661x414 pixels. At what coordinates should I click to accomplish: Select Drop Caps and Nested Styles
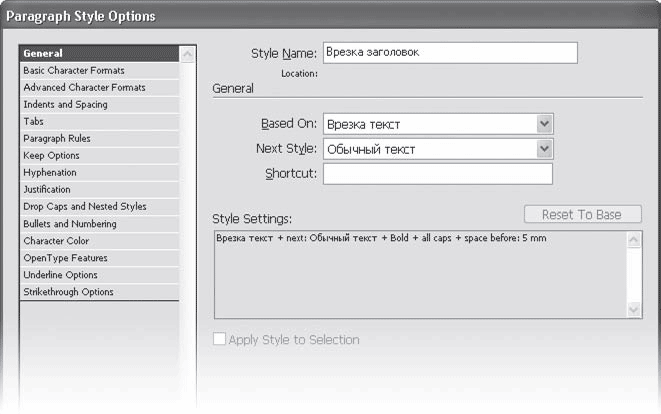click(85, 207)
